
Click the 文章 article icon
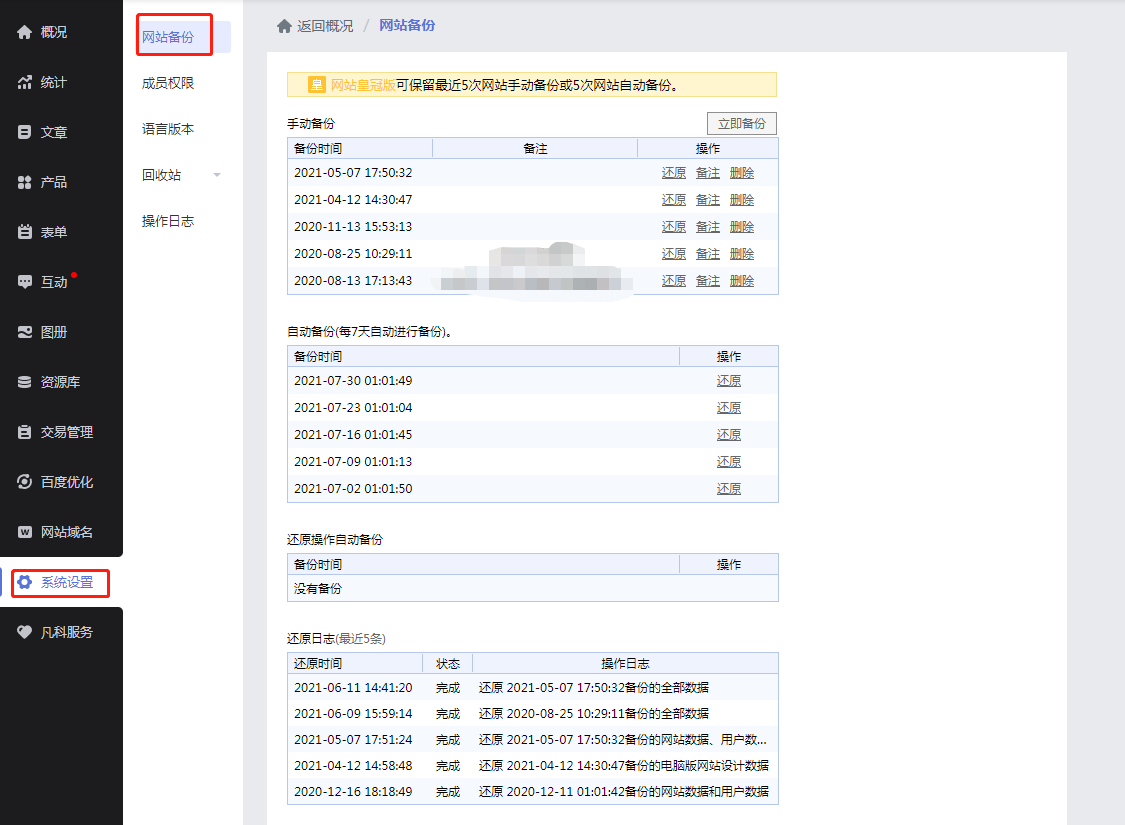24,132
